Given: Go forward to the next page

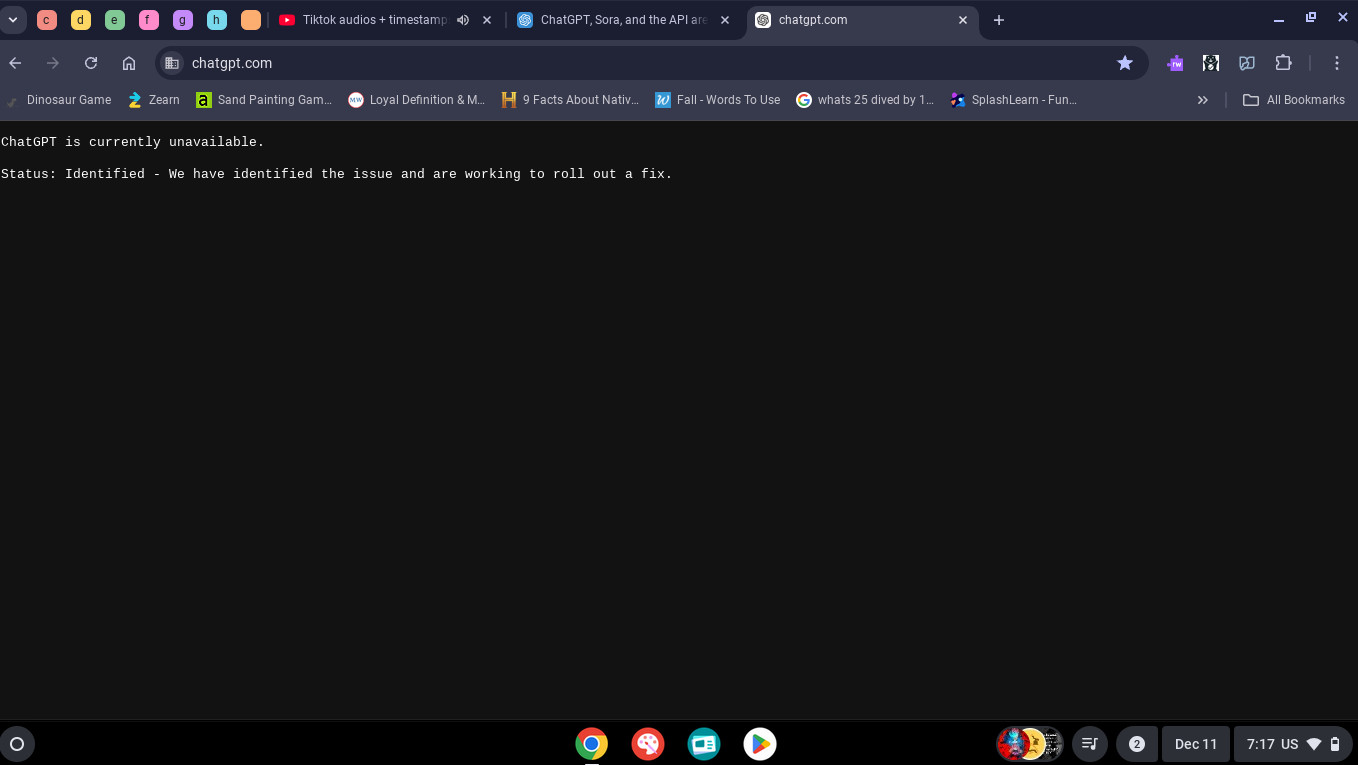Looking at the screenshot, I should pyautogui.click(x=53, y=63).
